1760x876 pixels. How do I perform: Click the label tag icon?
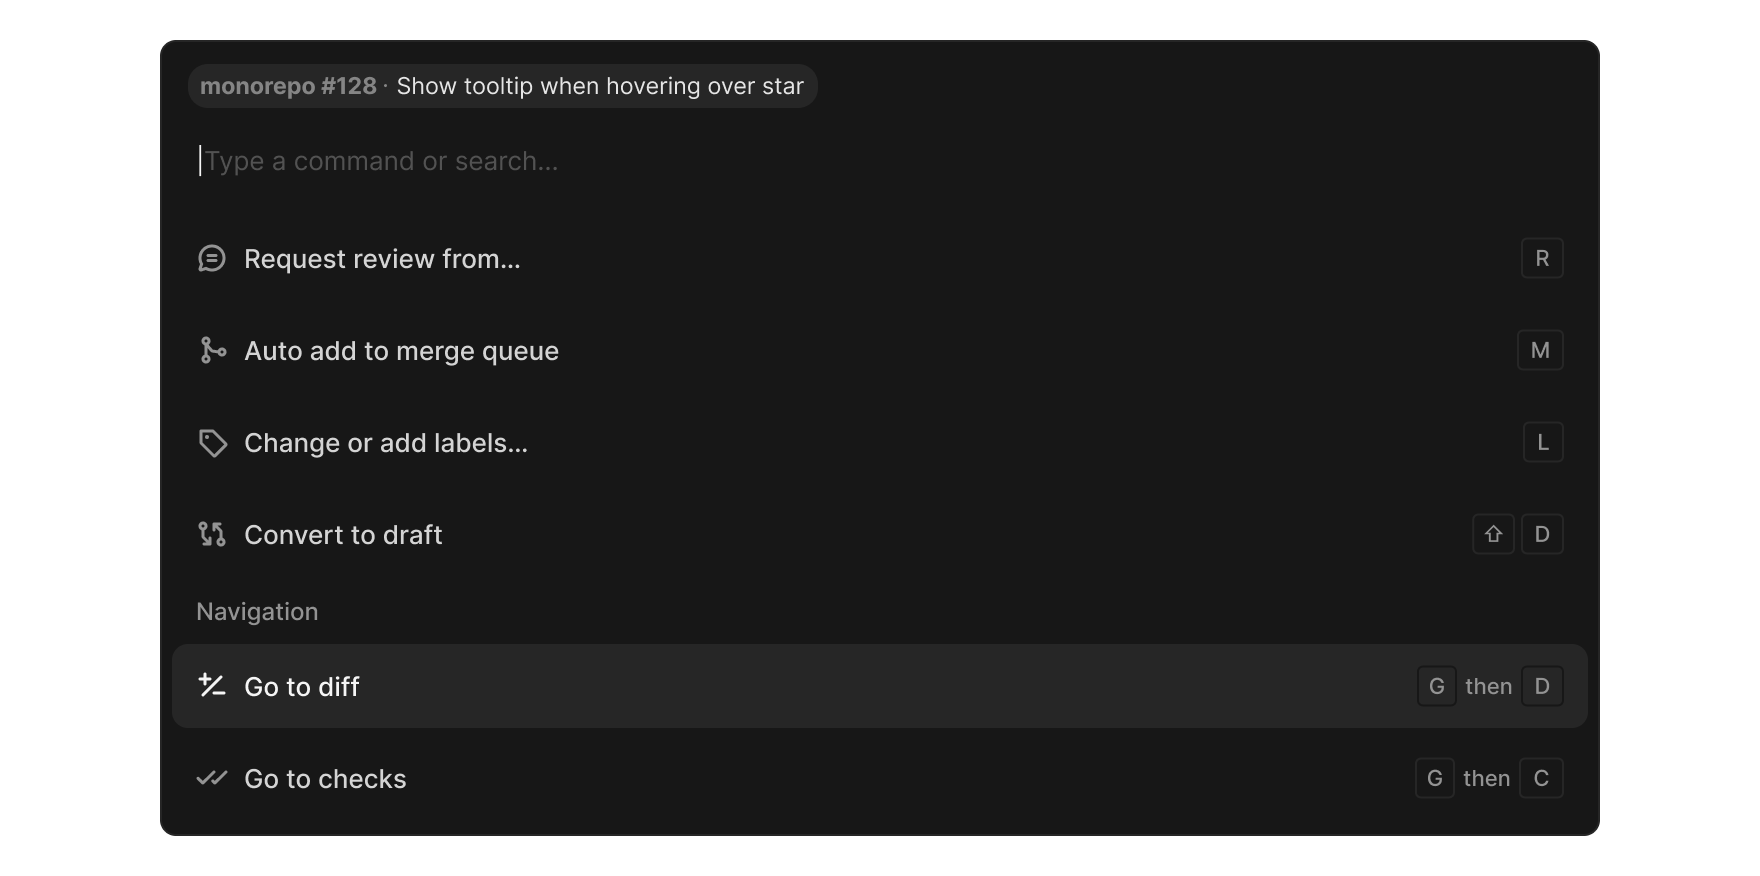[212, 443]
